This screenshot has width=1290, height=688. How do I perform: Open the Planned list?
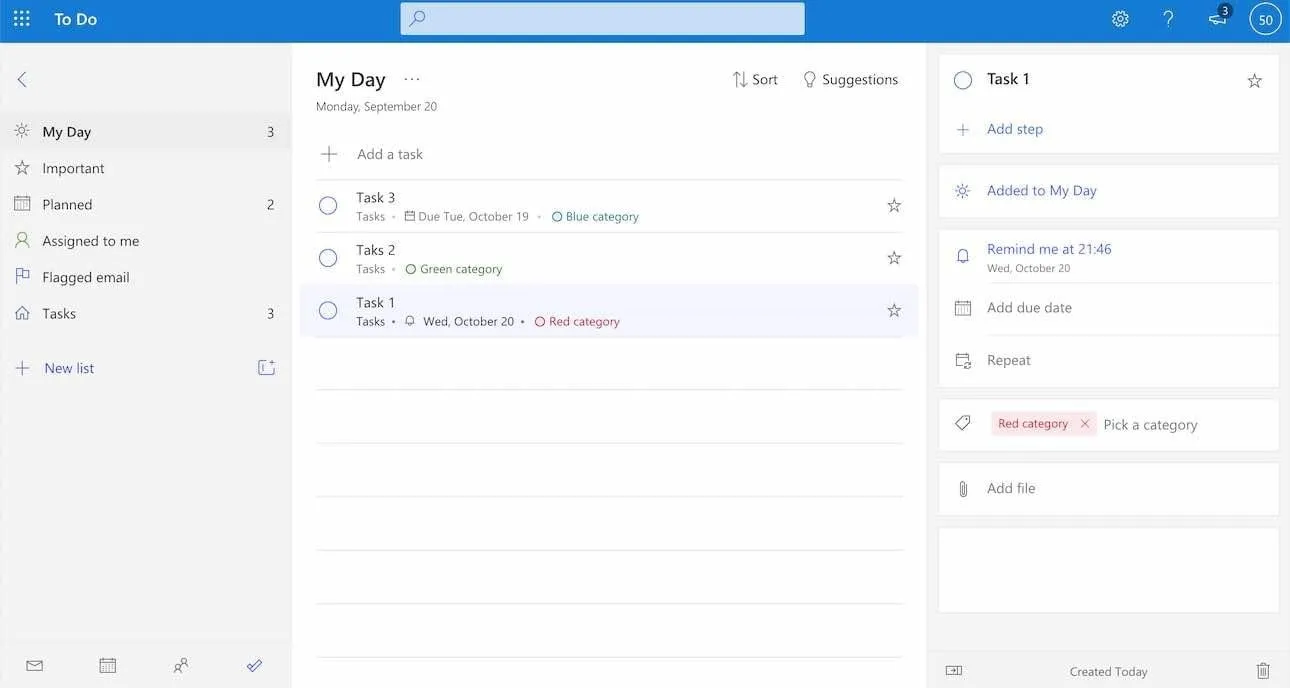[146, 204]
